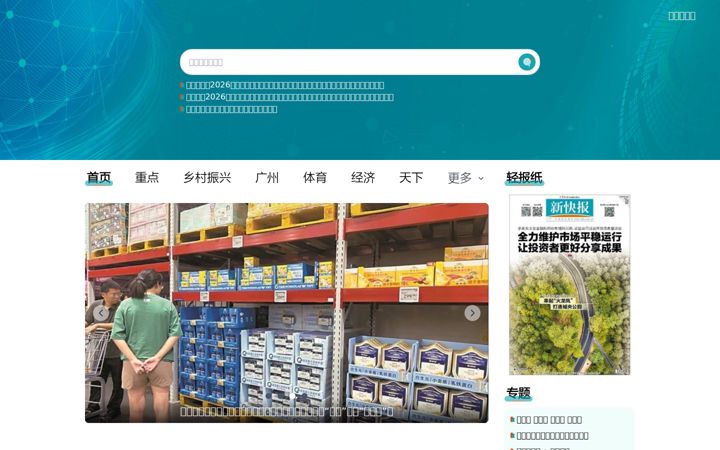
Task: Go to the 首页 tab
Action: (99, 177)
